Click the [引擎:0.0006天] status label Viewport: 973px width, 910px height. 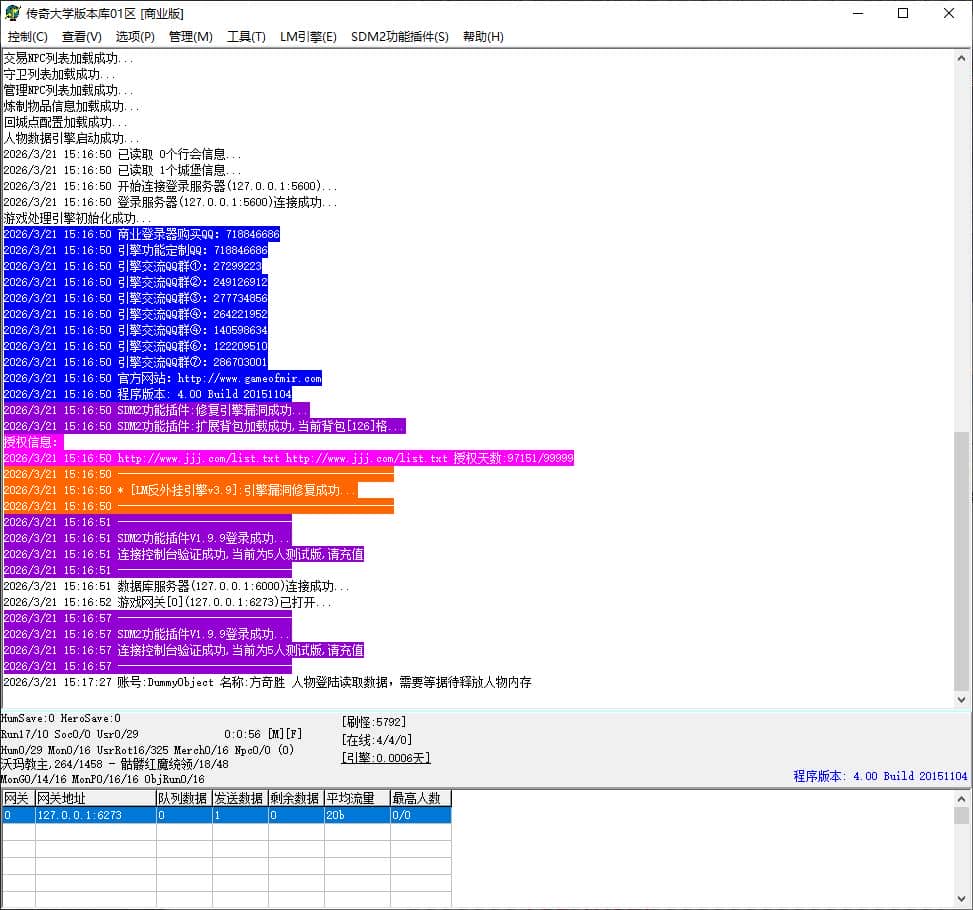(x=385, y=758)
